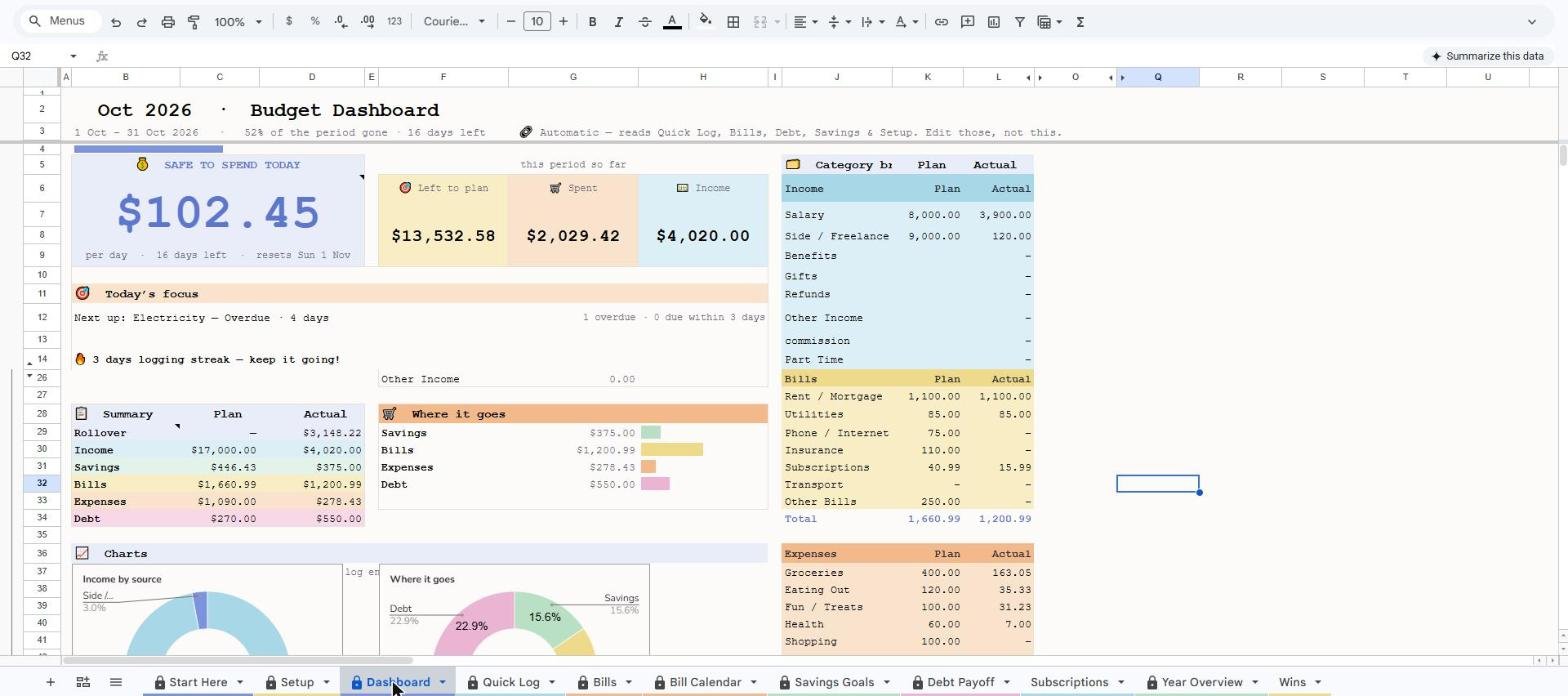Viewport: 1568px width, 696px height.
Task: Expand hidden columns between O and Q
Action: pos(1116,77)
